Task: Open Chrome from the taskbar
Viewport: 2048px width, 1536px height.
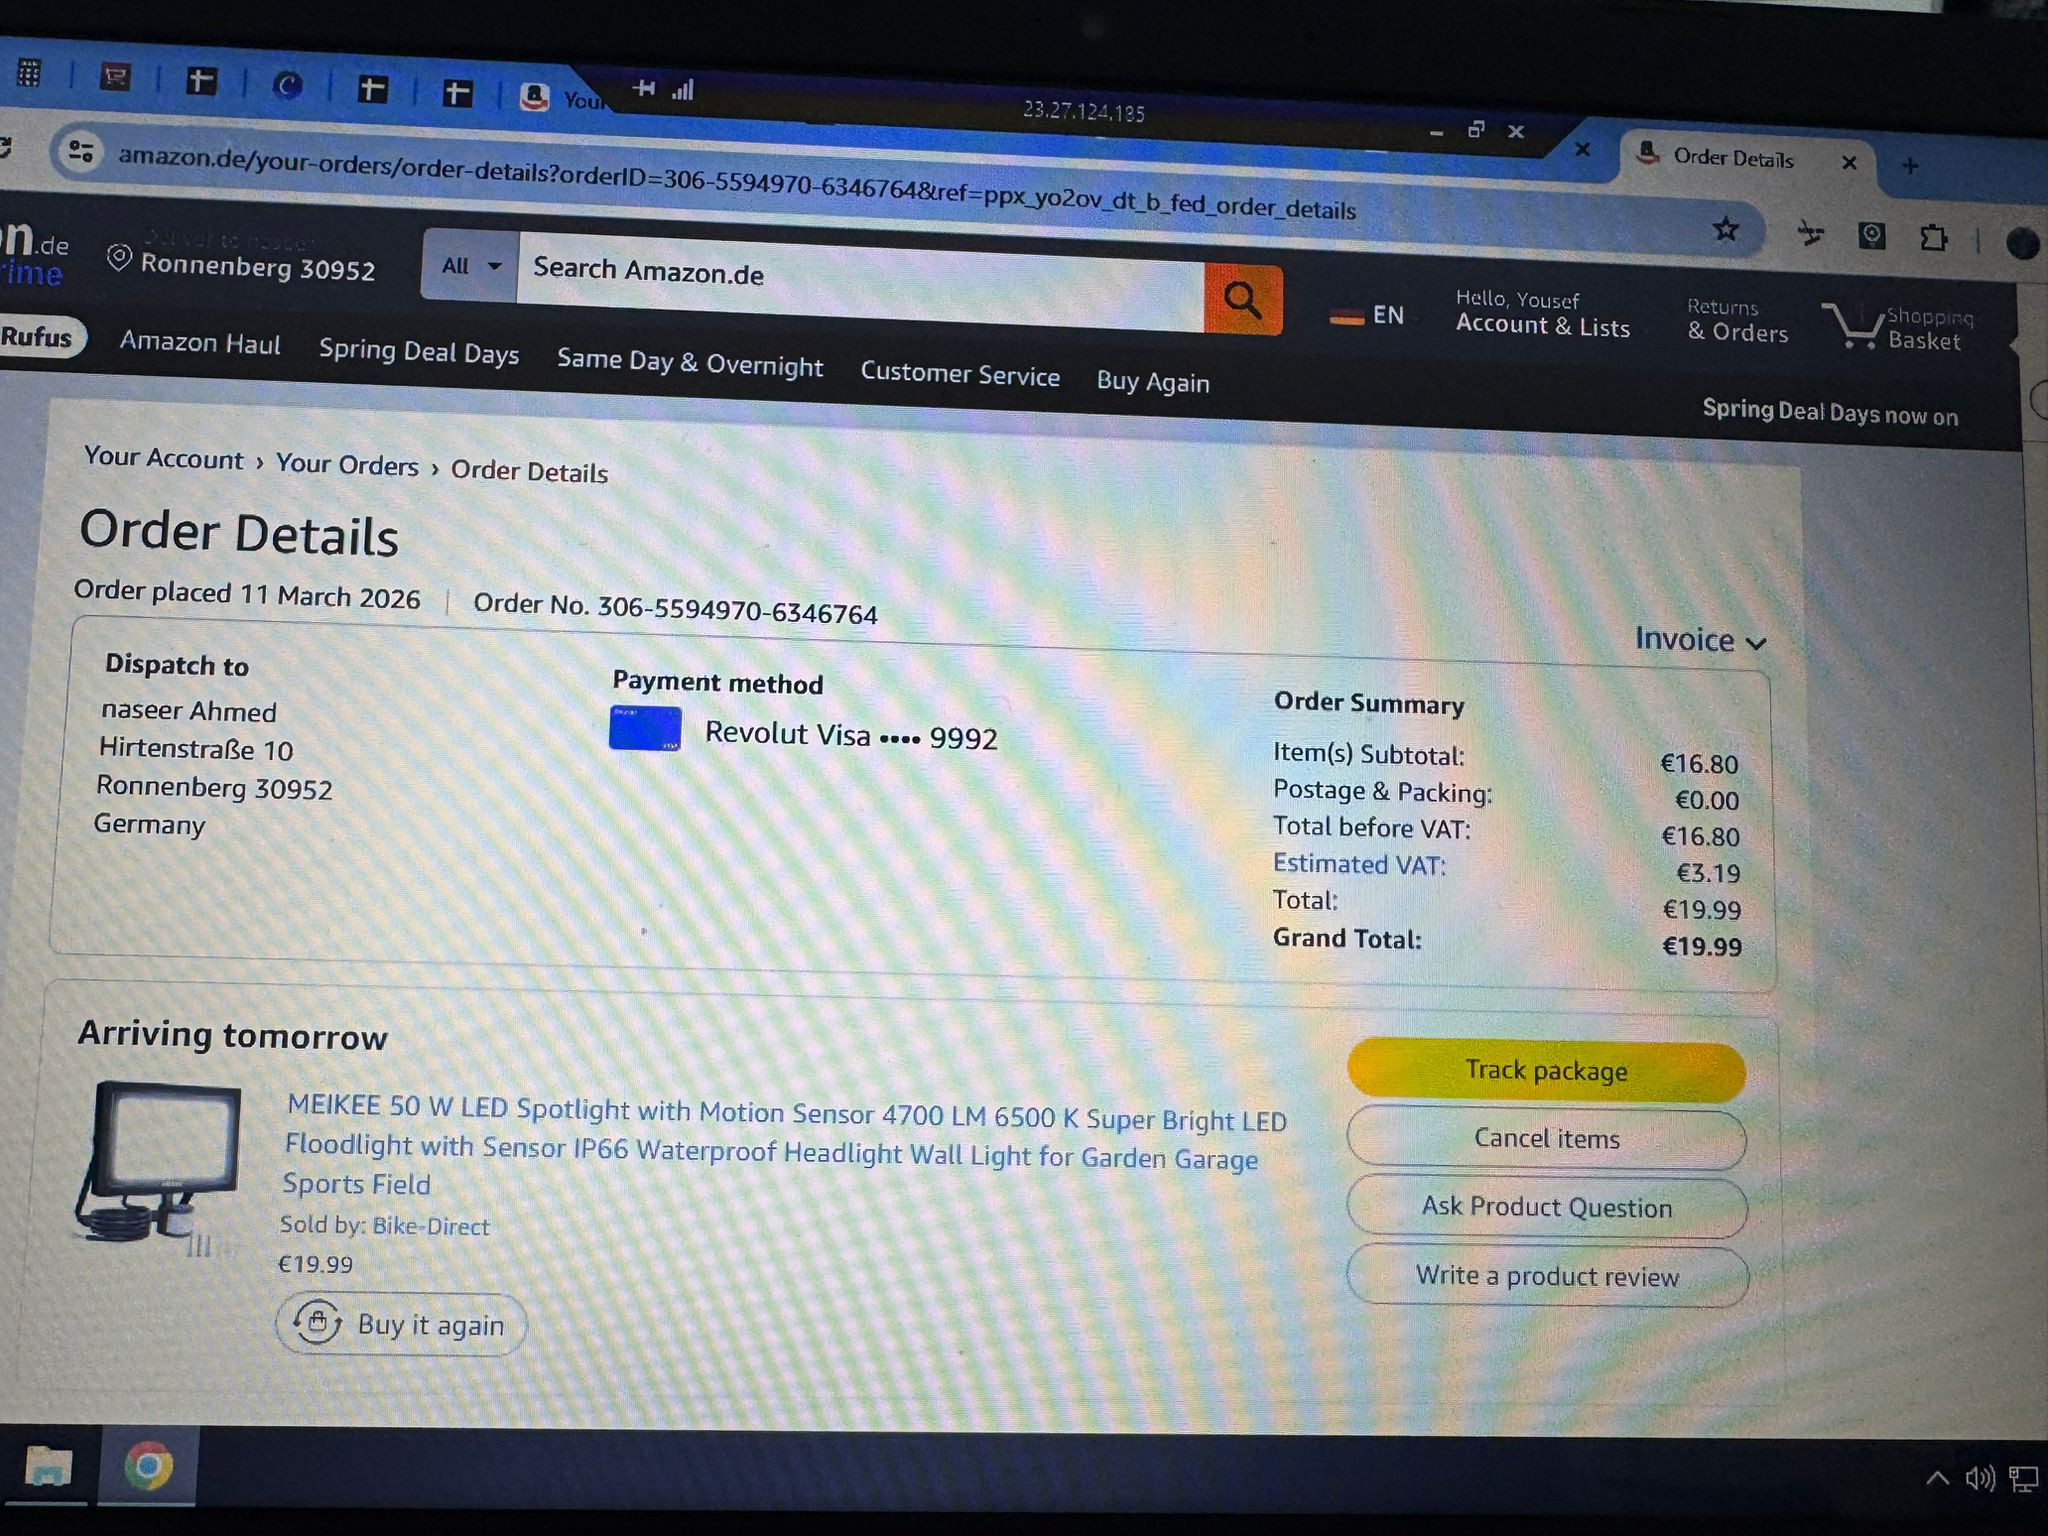Action: (x=148, y=1467)
